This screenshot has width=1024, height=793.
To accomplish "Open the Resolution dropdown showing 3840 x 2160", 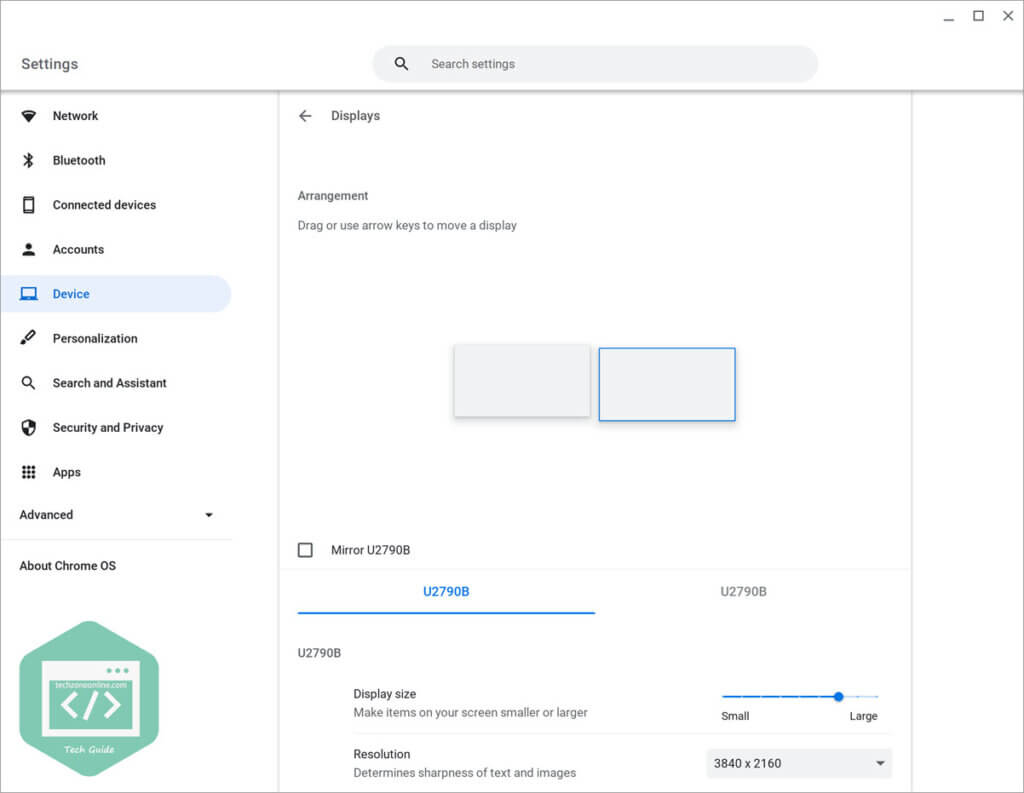I will pyautogui.click(x=798, y=763).
